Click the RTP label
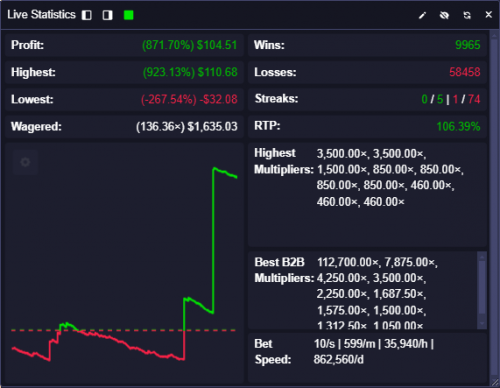 (x=267, y=126)
